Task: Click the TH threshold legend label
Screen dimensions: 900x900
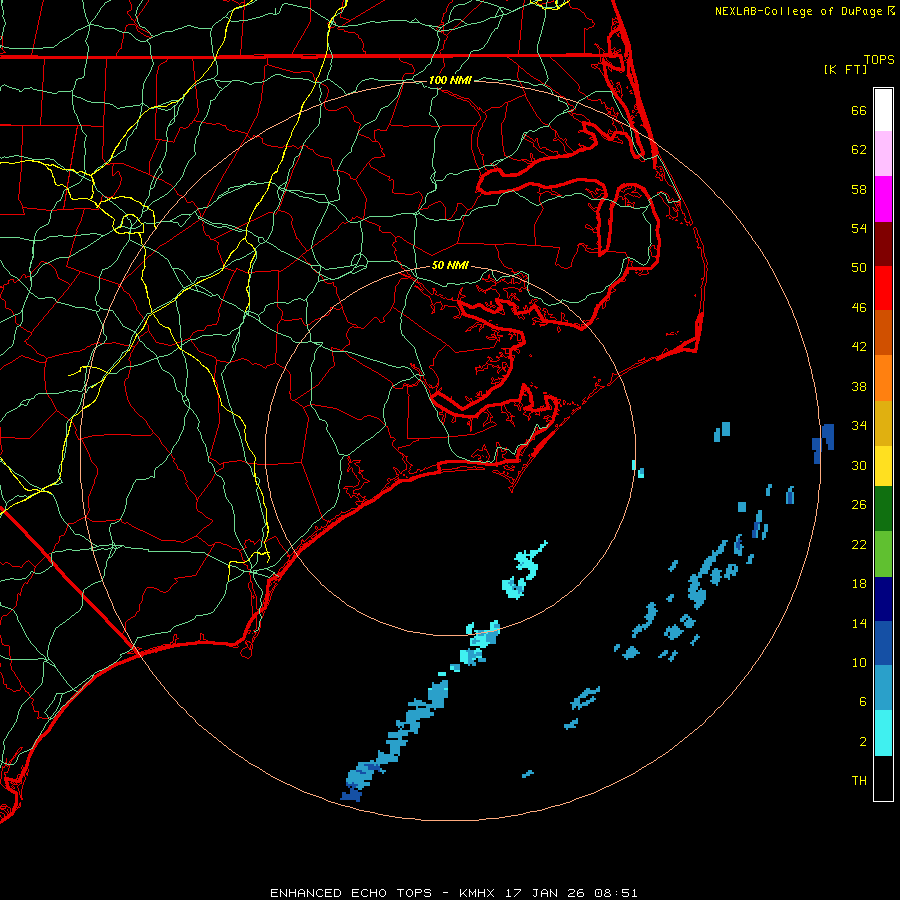Action: tap(859, 781)
